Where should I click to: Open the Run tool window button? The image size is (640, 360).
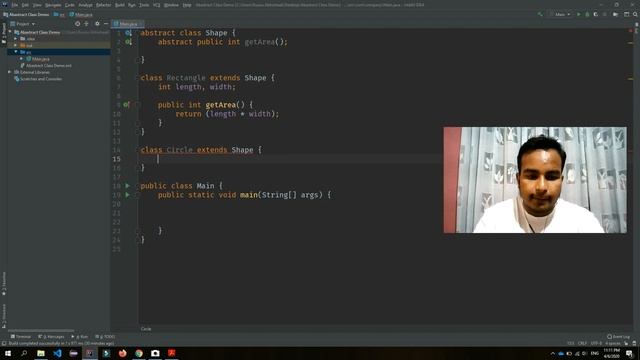[x=80, y=337]
